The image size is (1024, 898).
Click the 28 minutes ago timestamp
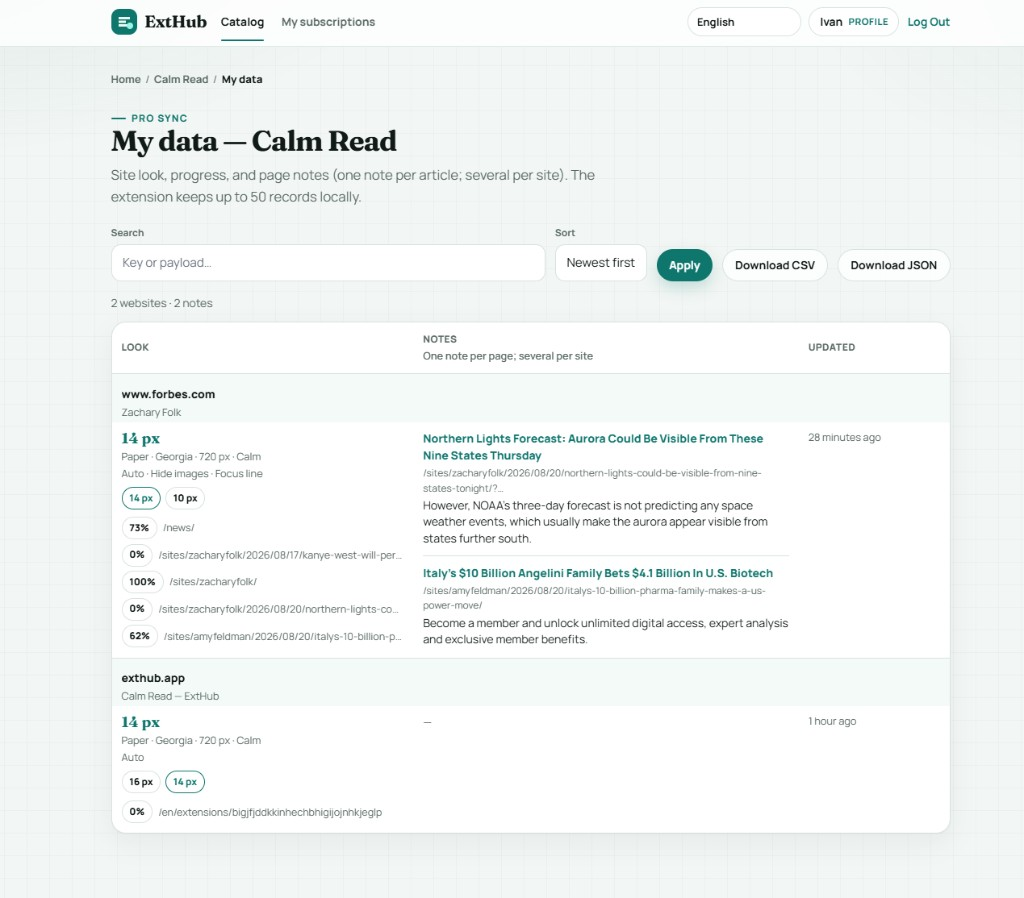pyautogui.click(x=844, y=437)
